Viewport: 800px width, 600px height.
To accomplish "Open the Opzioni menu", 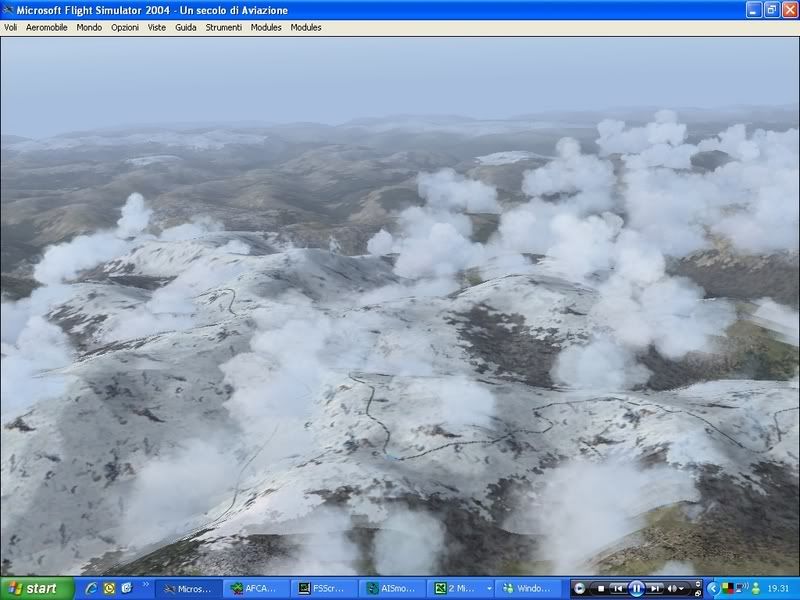I will coord(125,28).
